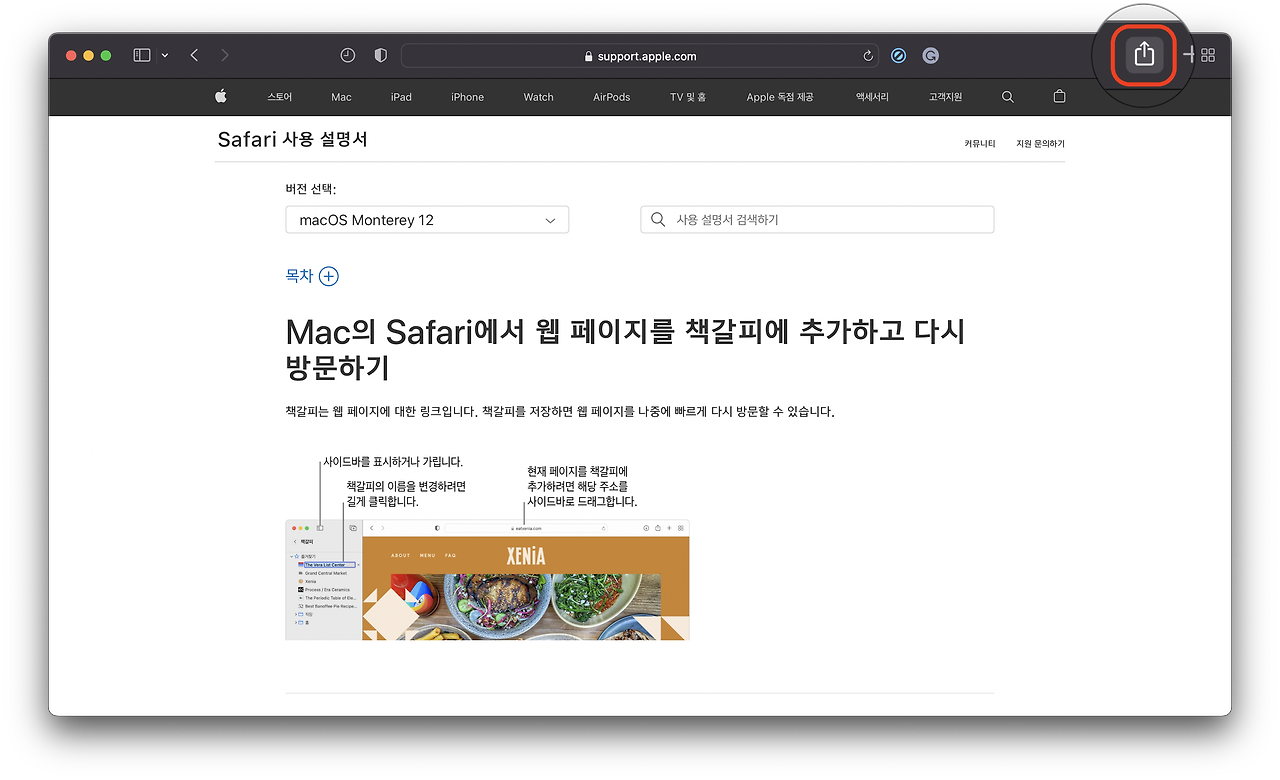The height and width of the screenshot is (780, 1280).
Task: Click the search magnifier in Apple navigation
Action: tap(1007, 97)
